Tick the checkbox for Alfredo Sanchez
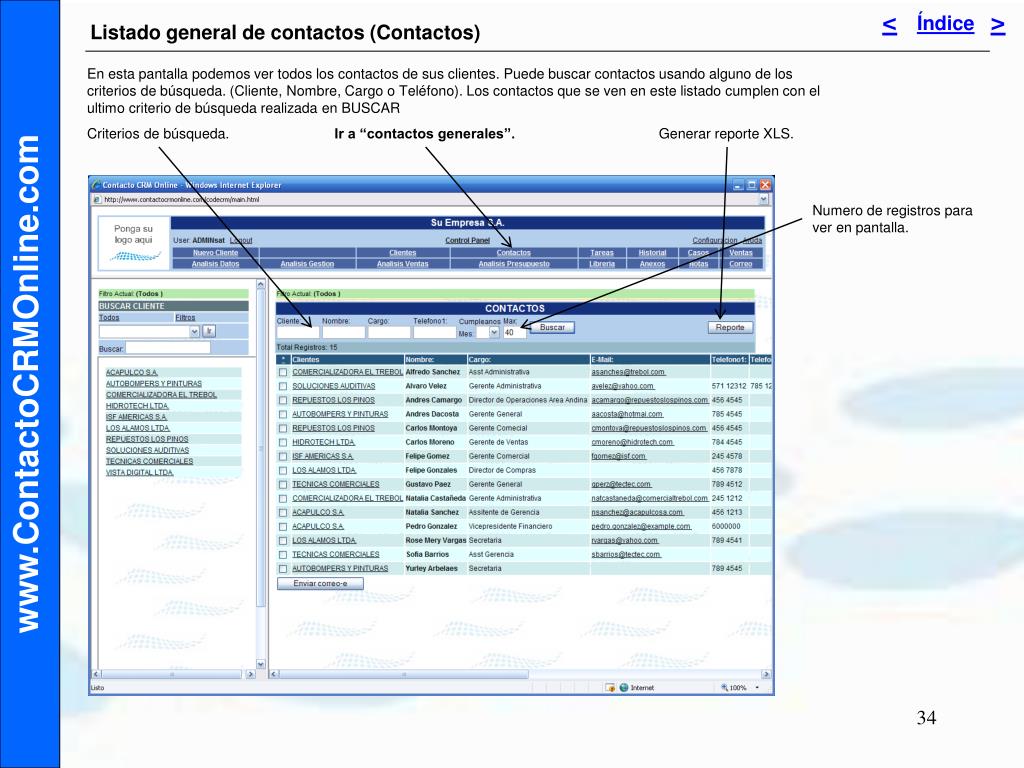The image size is (1024, 768). (283, 372)
